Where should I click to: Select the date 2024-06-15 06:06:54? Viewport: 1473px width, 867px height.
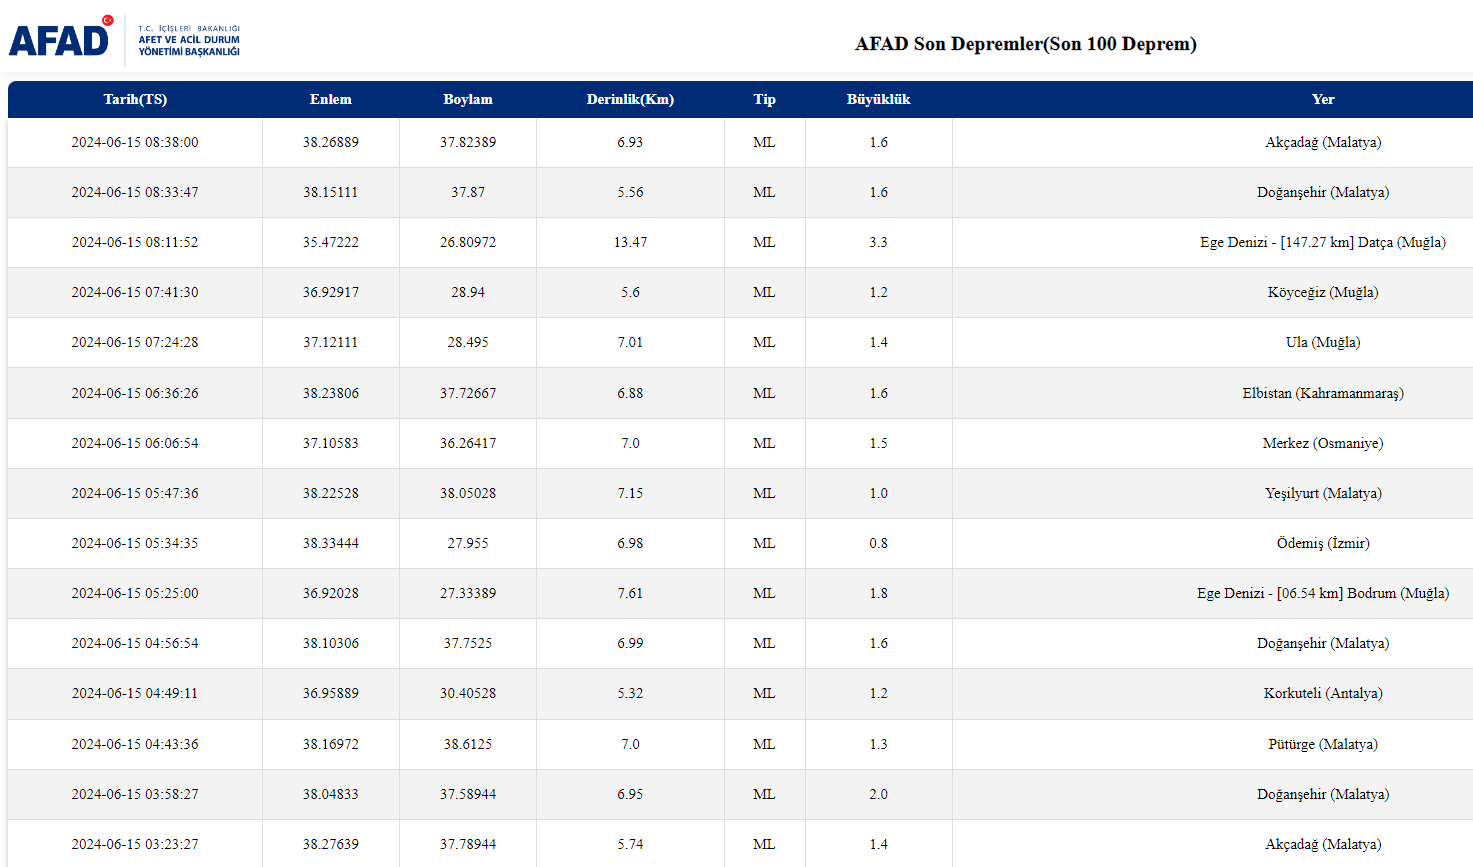135,443
